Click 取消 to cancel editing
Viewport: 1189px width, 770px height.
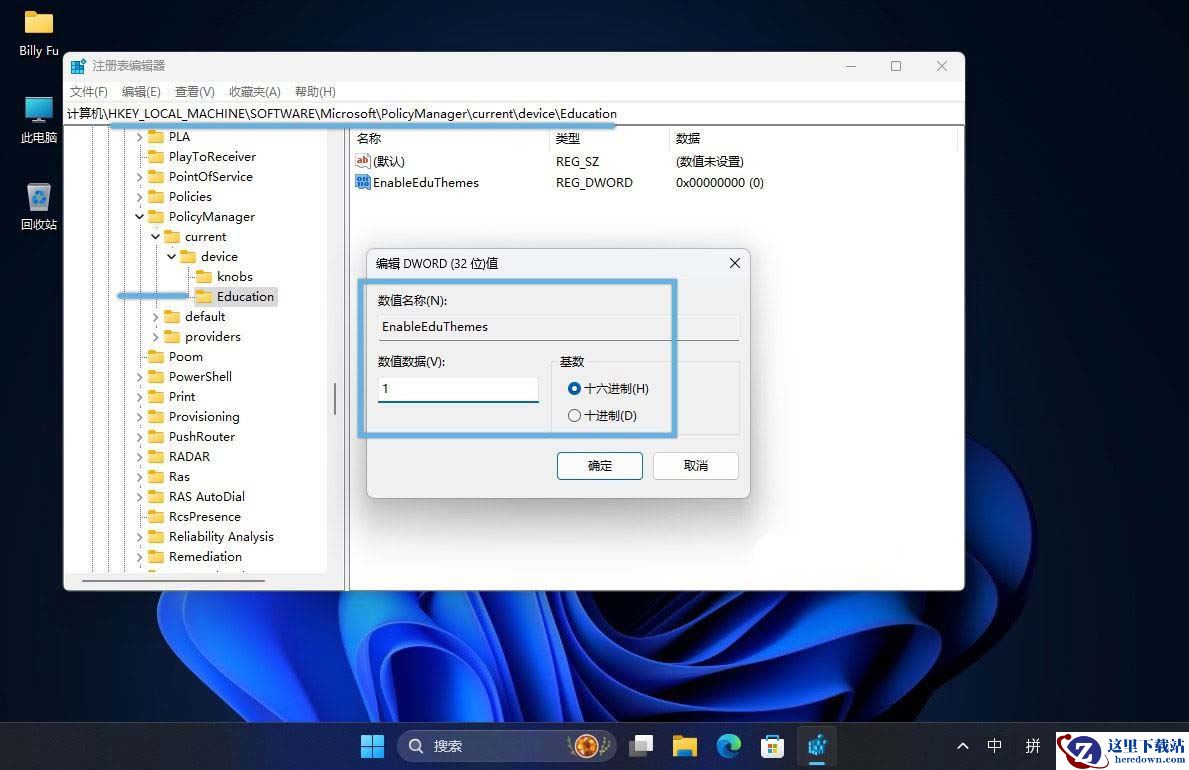(x=695, y=466)
